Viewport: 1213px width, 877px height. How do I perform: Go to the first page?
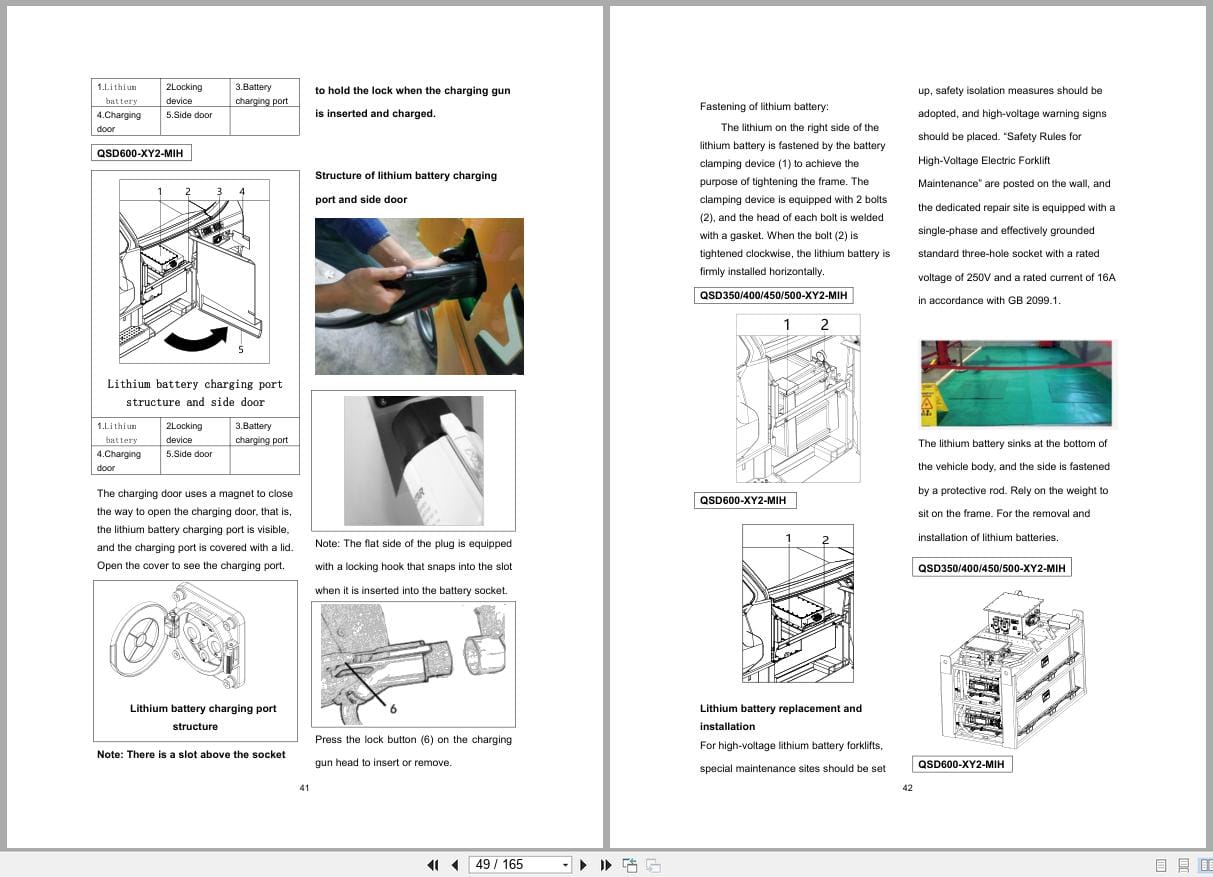tap(432, 865)
